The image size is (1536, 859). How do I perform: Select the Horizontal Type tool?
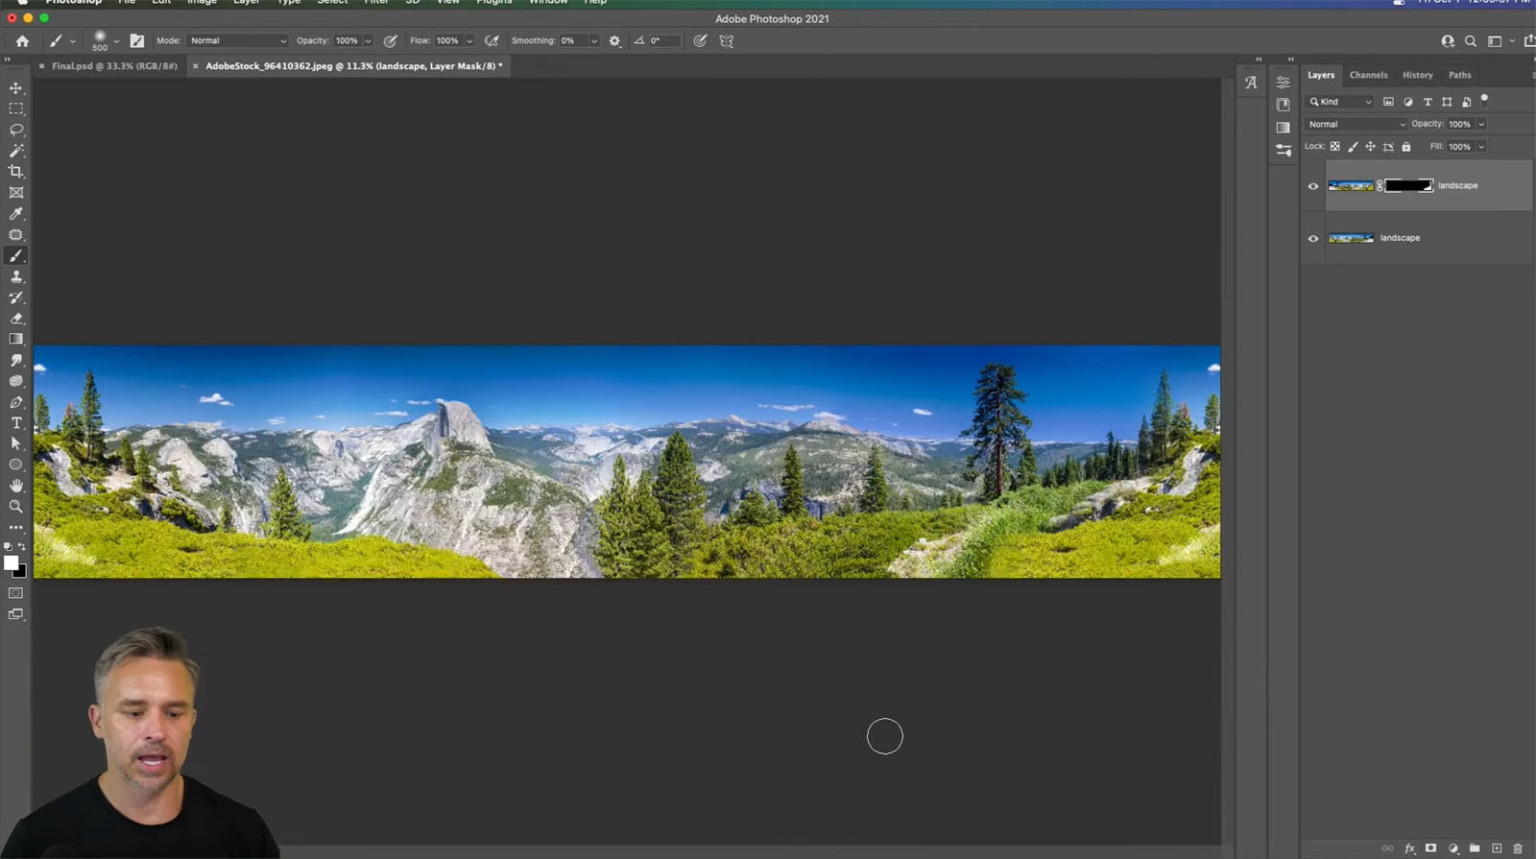tap(15, 423)
